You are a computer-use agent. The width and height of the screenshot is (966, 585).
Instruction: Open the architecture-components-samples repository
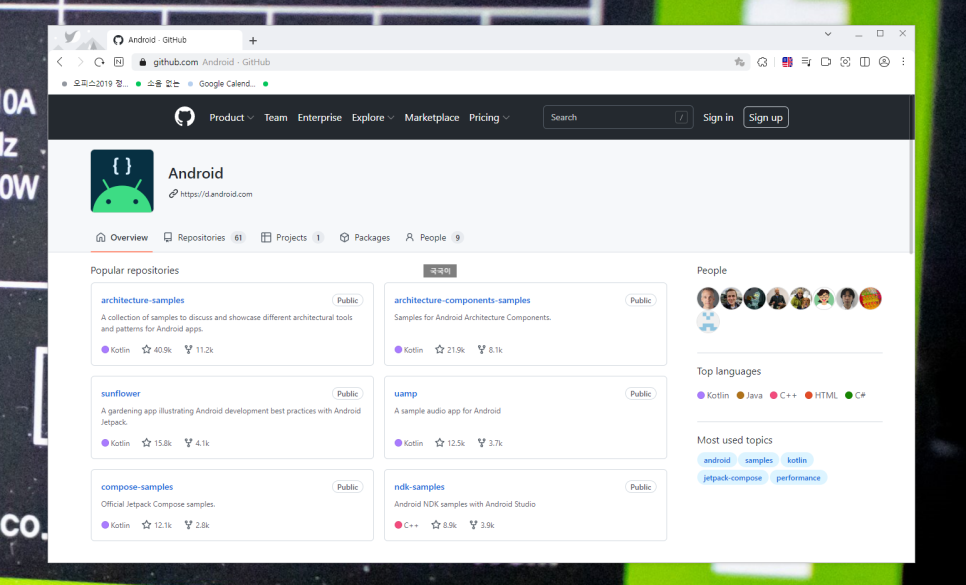tap(462, 301)
